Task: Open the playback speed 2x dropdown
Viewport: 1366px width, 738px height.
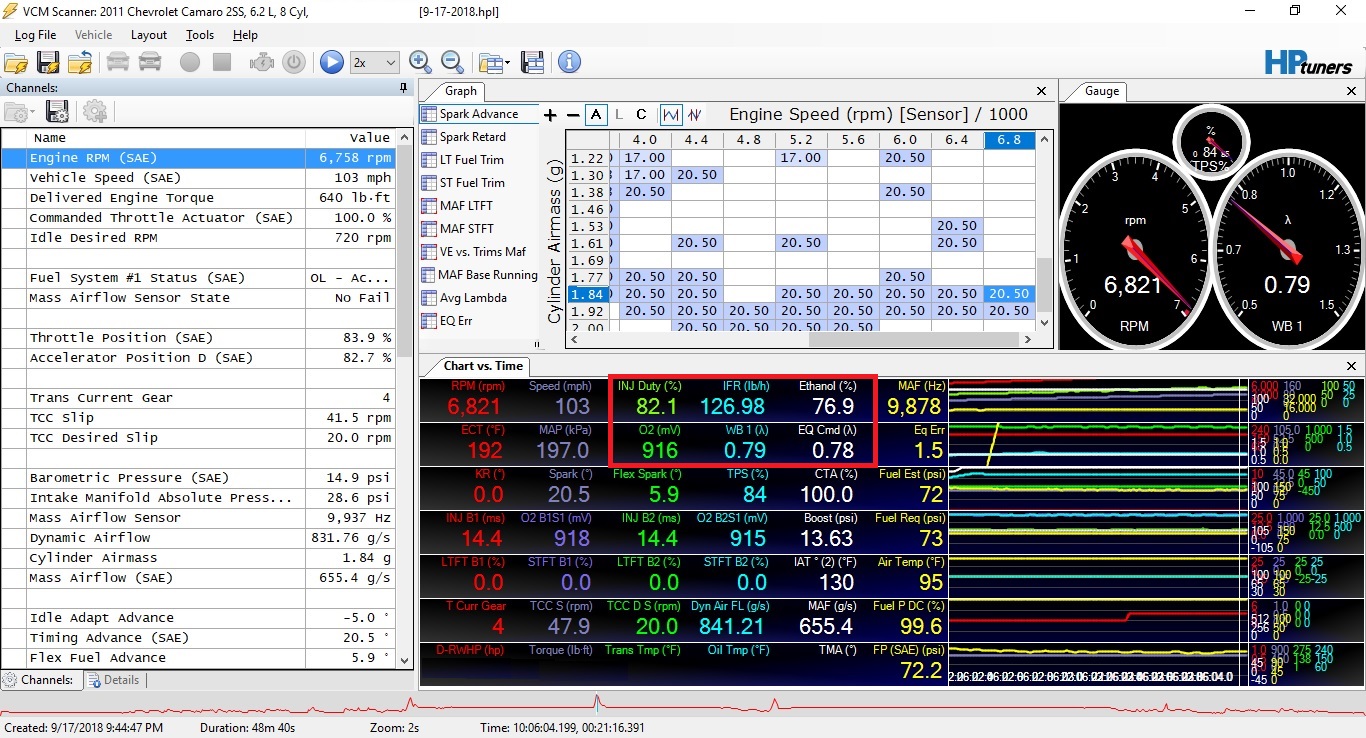Action: click(375, 62)
